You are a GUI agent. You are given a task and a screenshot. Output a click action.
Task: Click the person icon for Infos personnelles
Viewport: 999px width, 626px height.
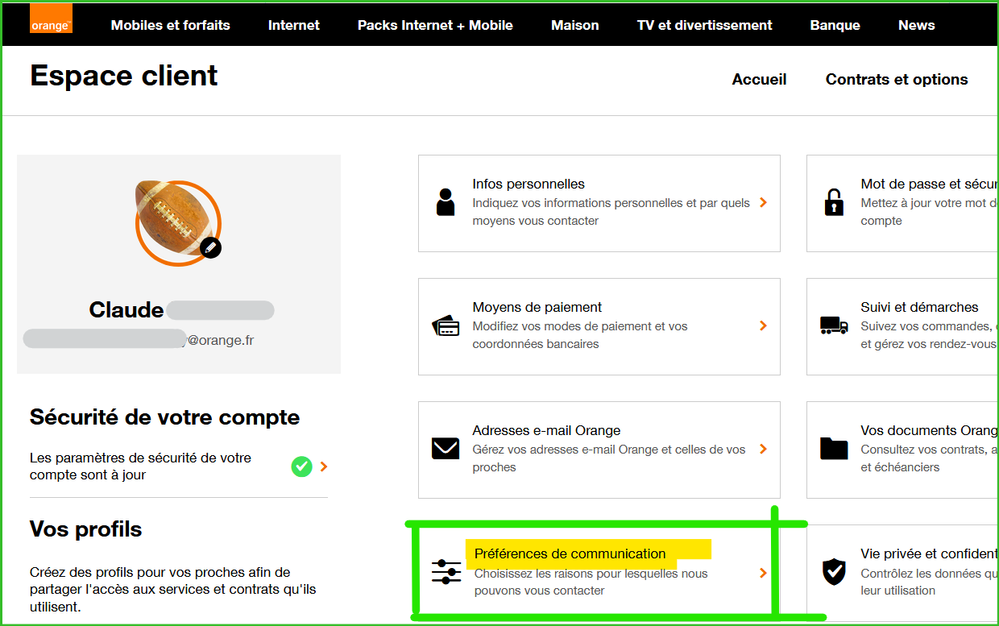(445, 203)
